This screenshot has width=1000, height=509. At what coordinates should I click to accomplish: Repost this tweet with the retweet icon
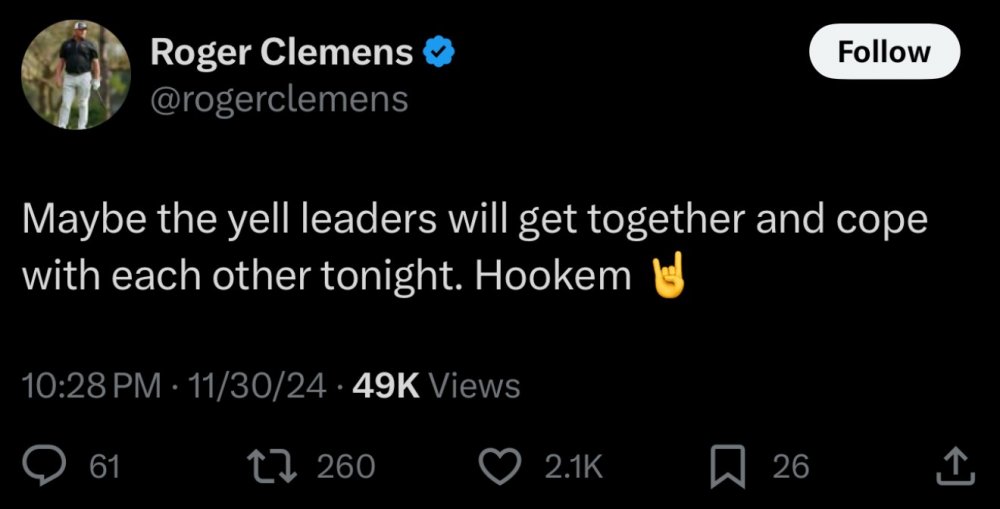[x=279, y=465]
